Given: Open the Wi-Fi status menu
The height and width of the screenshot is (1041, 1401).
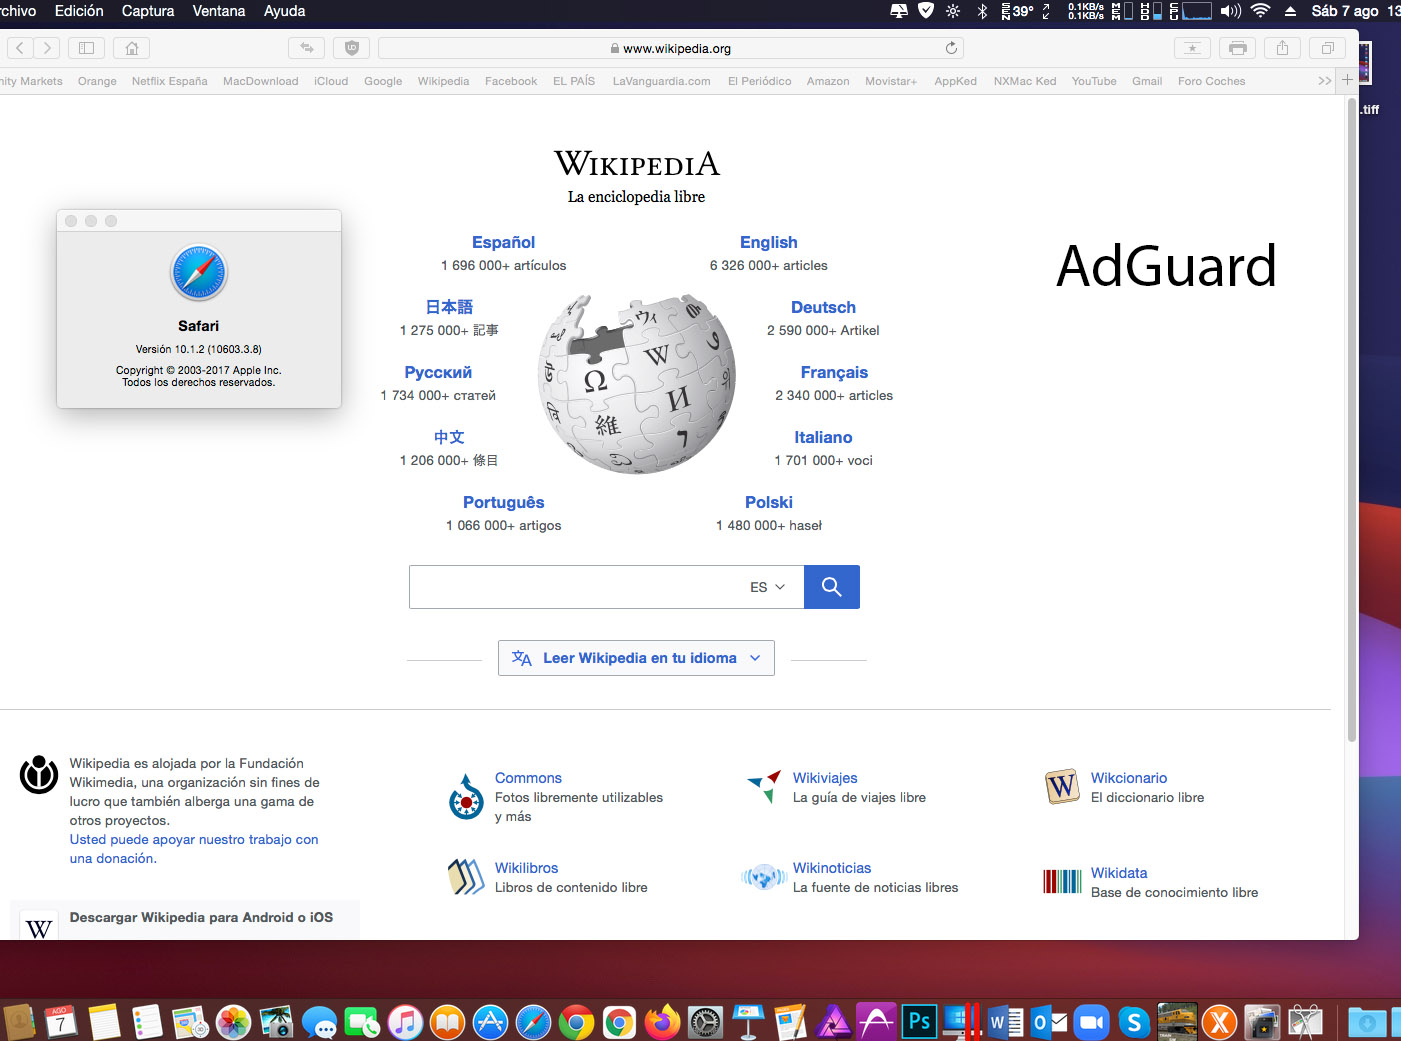Looking at the screenshot, I should point(1261,11).
